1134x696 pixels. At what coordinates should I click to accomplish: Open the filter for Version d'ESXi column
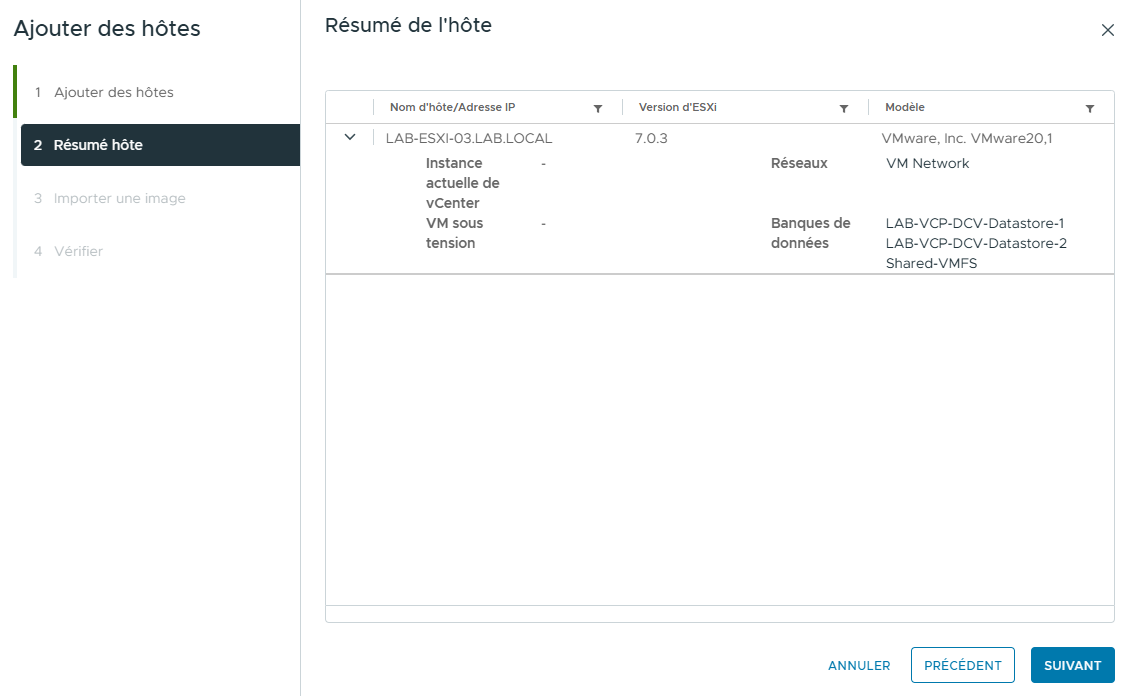coord(843,107)
